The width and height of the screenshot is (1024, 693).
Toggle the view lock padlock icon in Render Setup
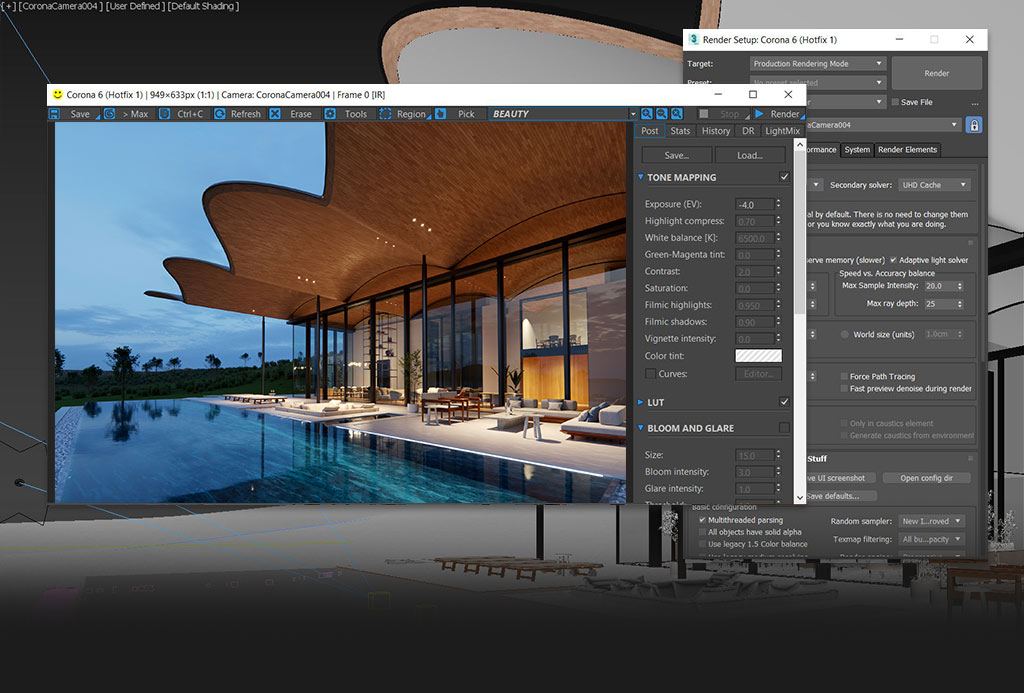coord(974,125)
